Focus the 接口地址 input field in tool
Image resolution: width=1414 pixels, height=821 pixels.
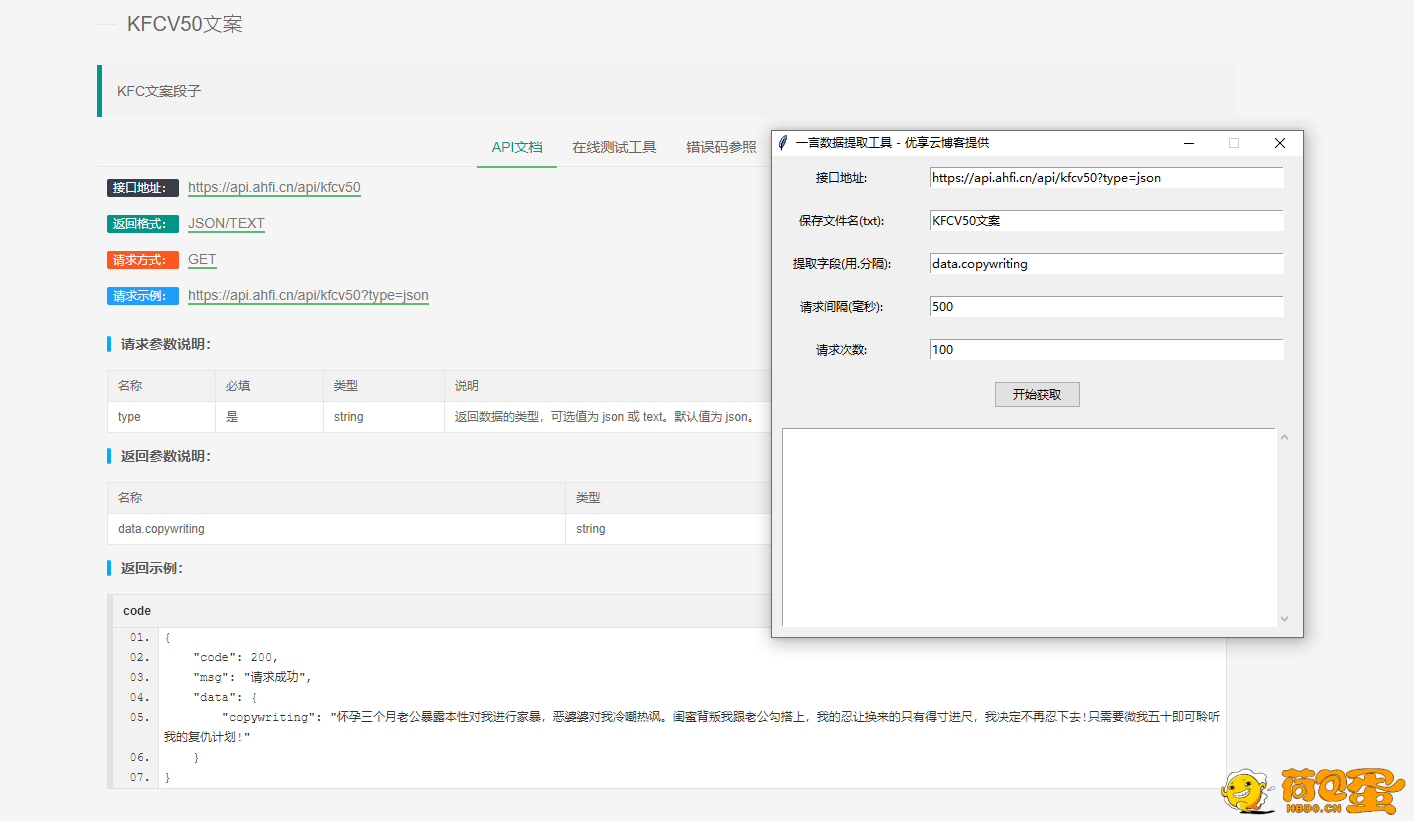[1106, 178]
